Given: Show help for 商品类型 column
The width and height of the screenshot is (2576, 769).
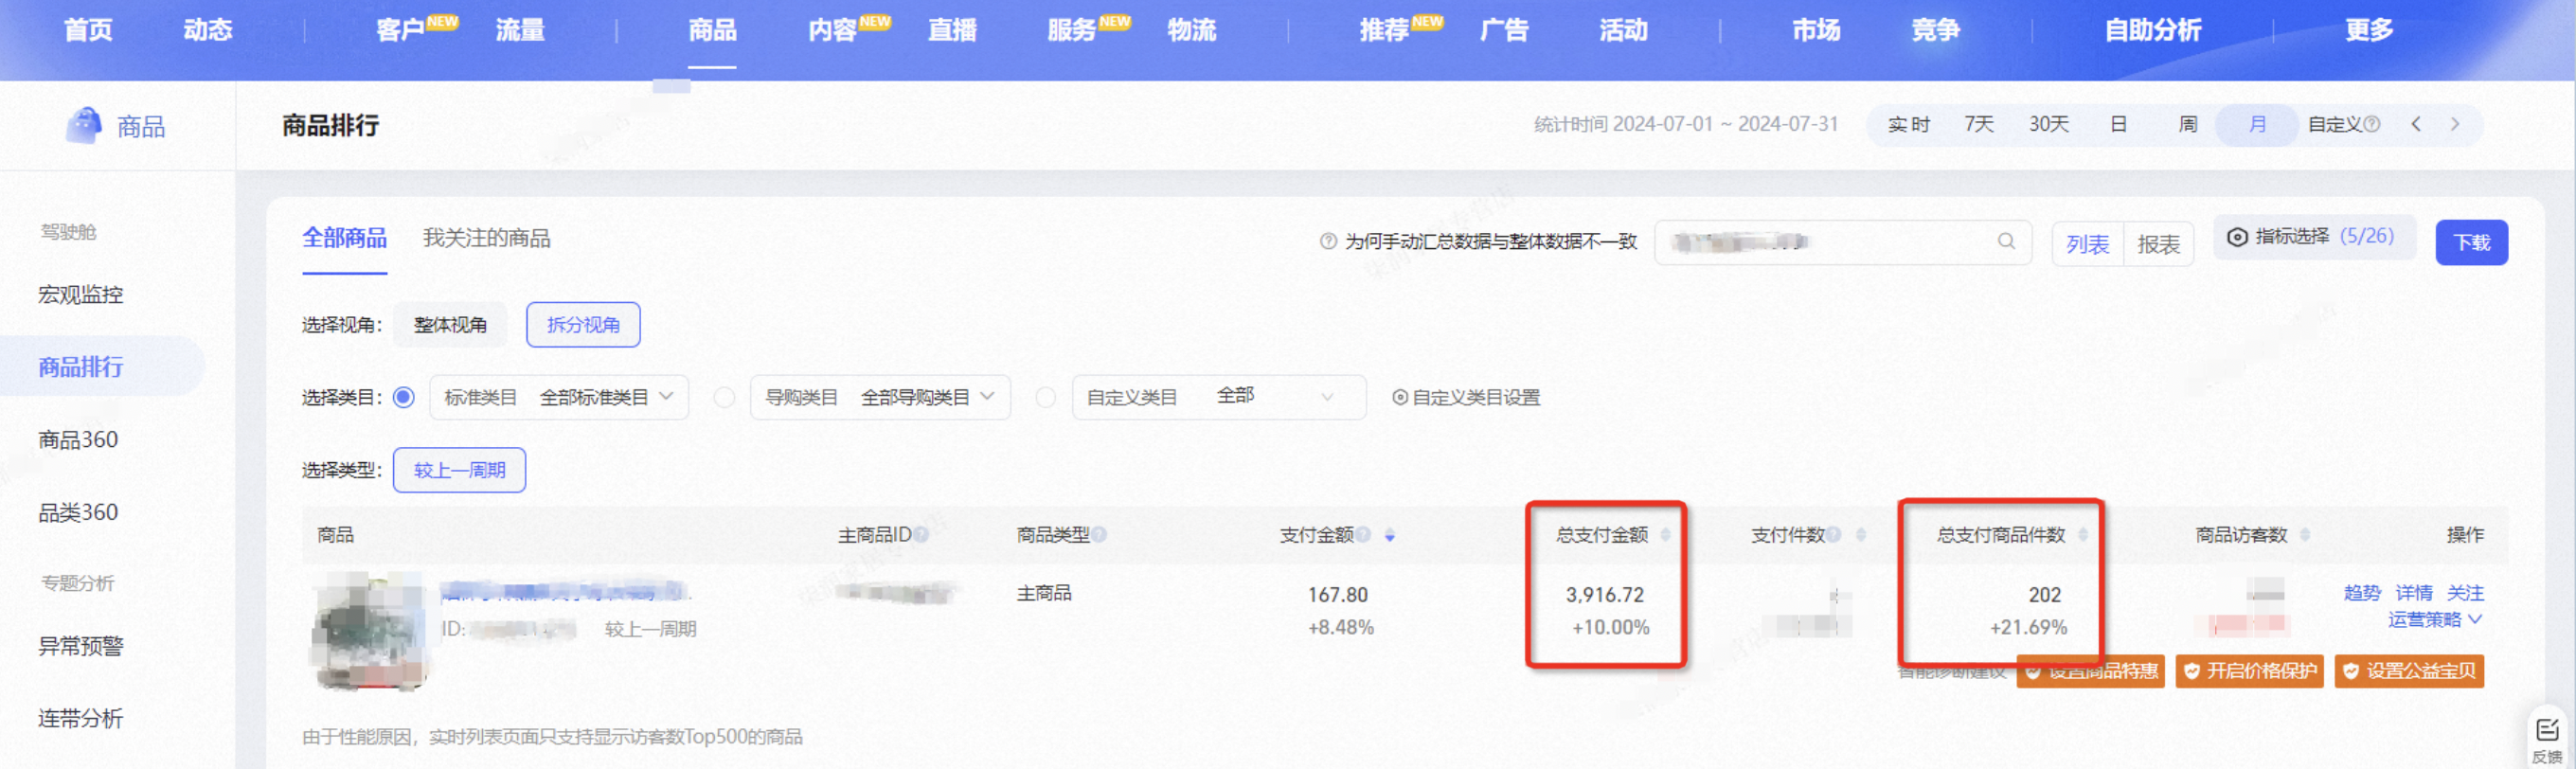Looking at the screenshot, I should tap(1099, 535).
